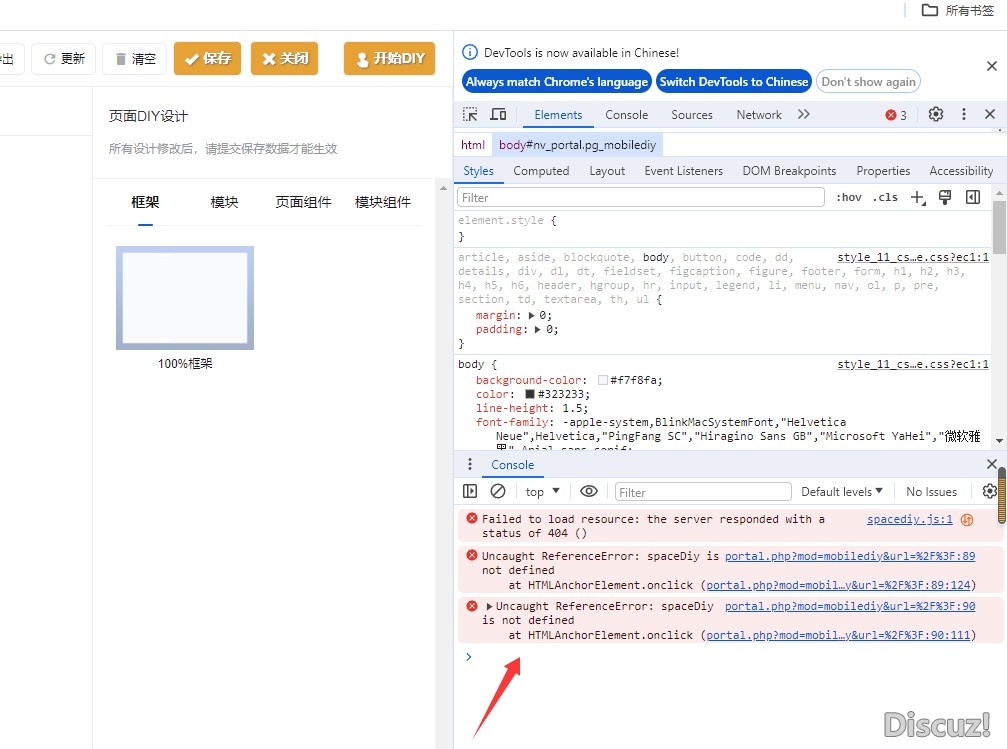
Task: Open the spacediy.js:1 source link
Action: pos(909,519)
